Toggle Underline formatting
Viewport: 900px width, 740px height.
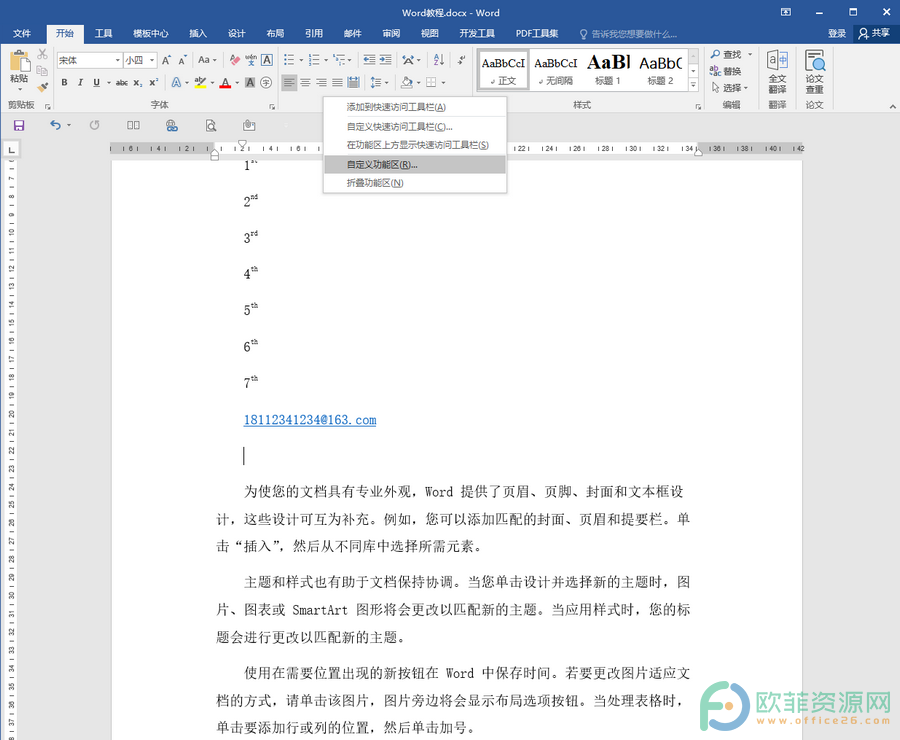pos(96,83)
